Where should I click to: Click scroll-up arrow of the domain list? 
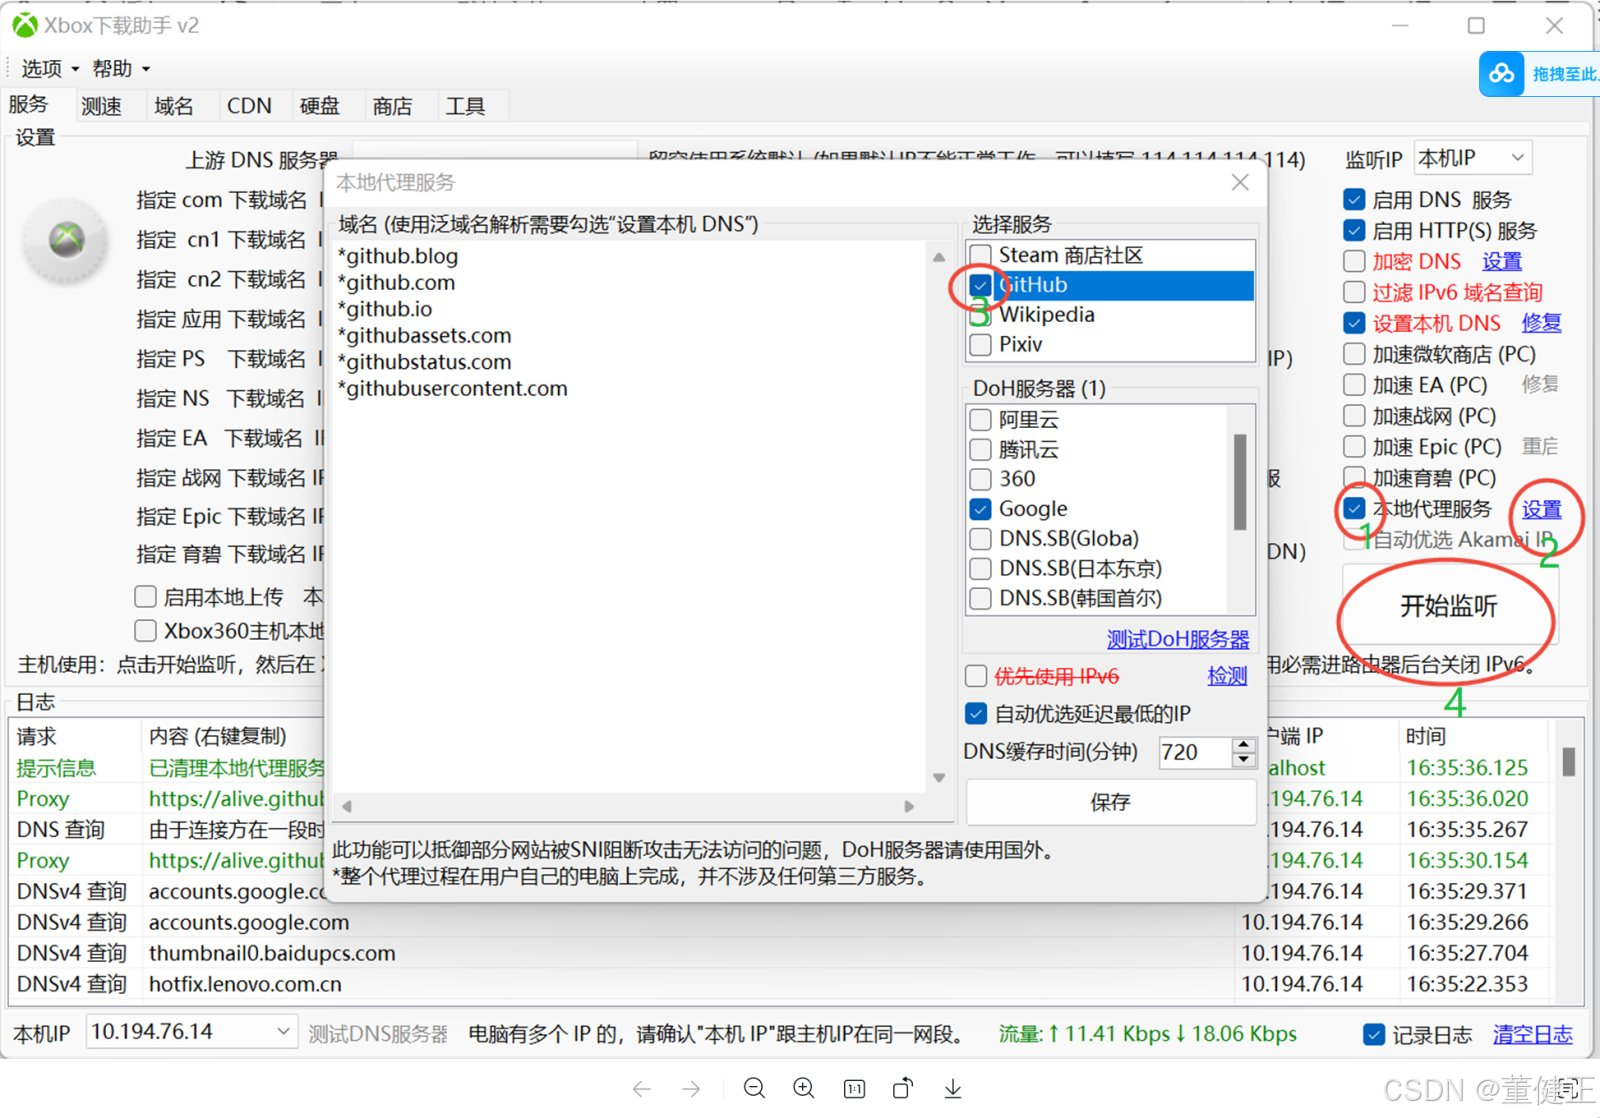tap(939, 257)
